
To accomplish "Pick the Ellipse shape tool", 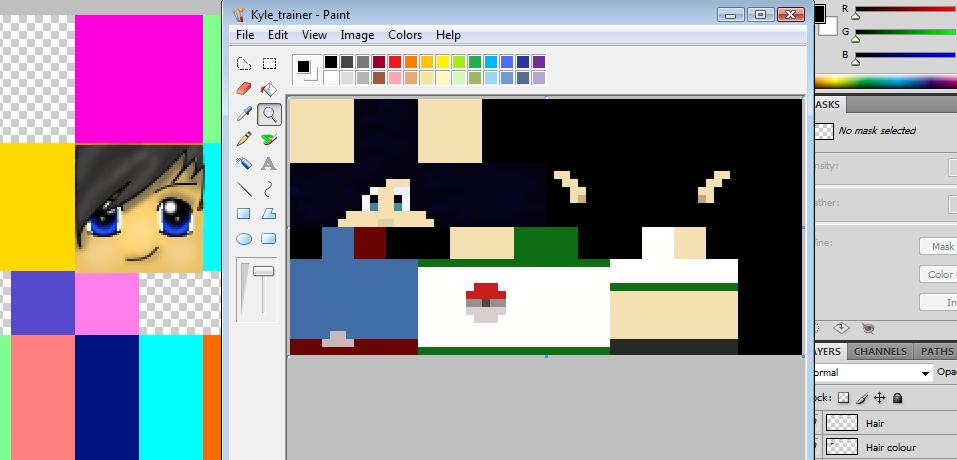I will tap(244, 239).
